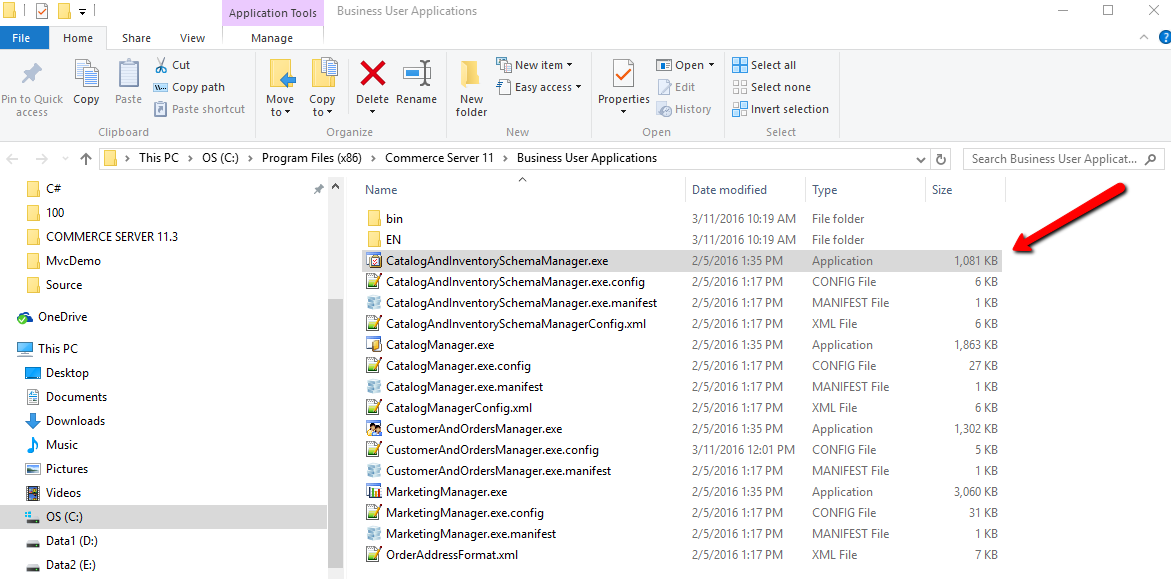This screenshot has height=579, width=1171.
Task: Expand the address bar history dropdown
Action: [921, 159]
